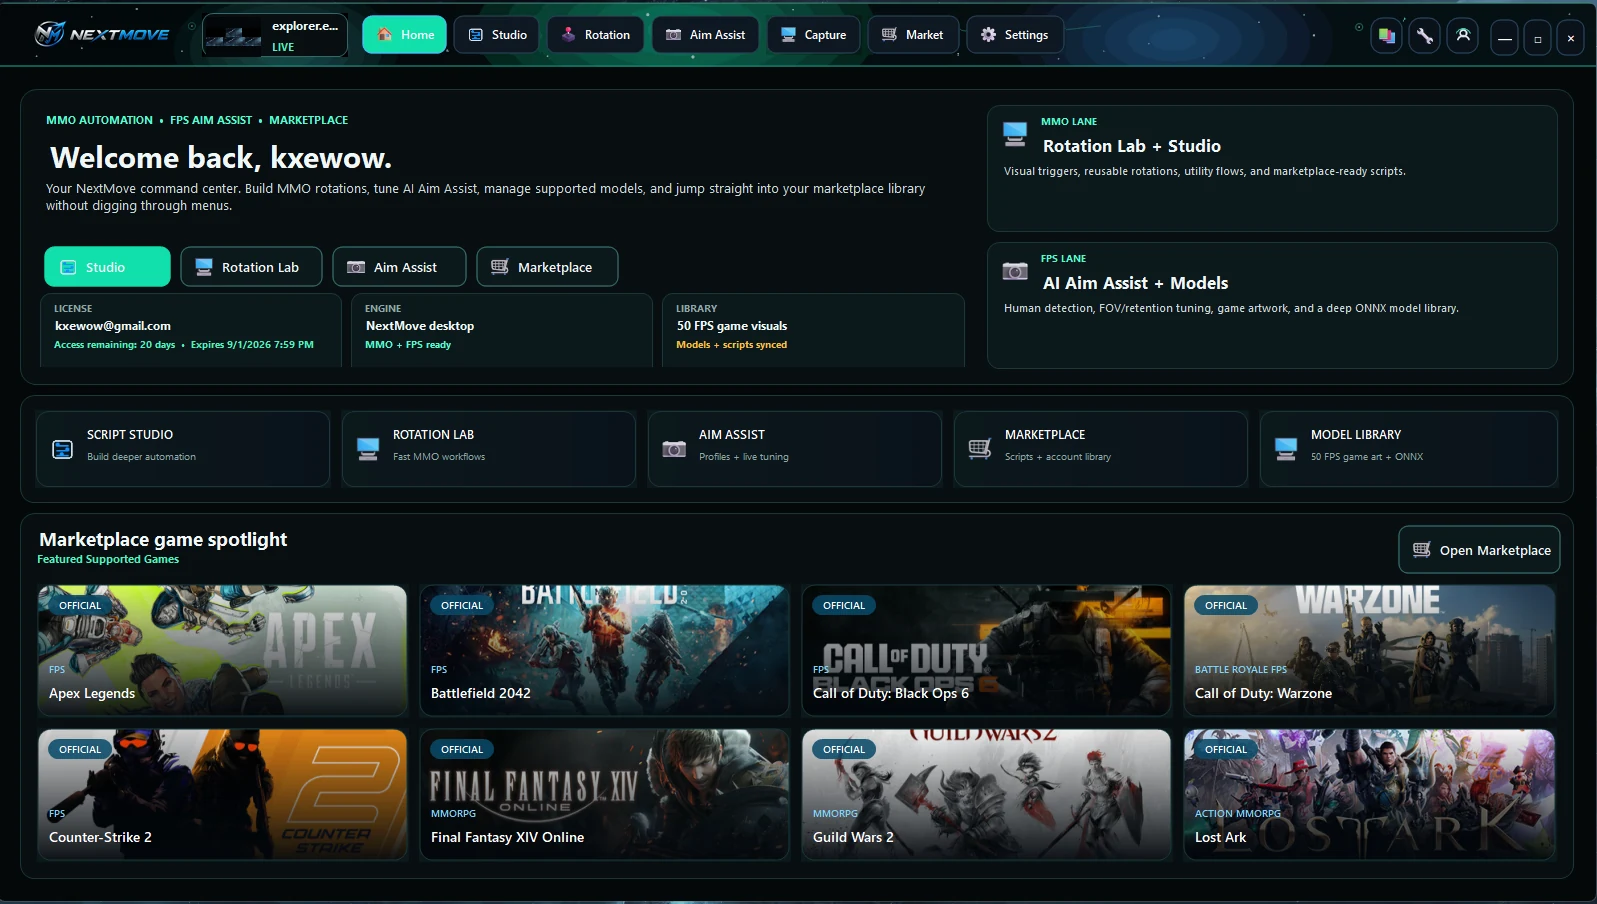Click the Marketplace button under welcome
This screenshot has height=904, width=1597.
click(x=547, y=267)
